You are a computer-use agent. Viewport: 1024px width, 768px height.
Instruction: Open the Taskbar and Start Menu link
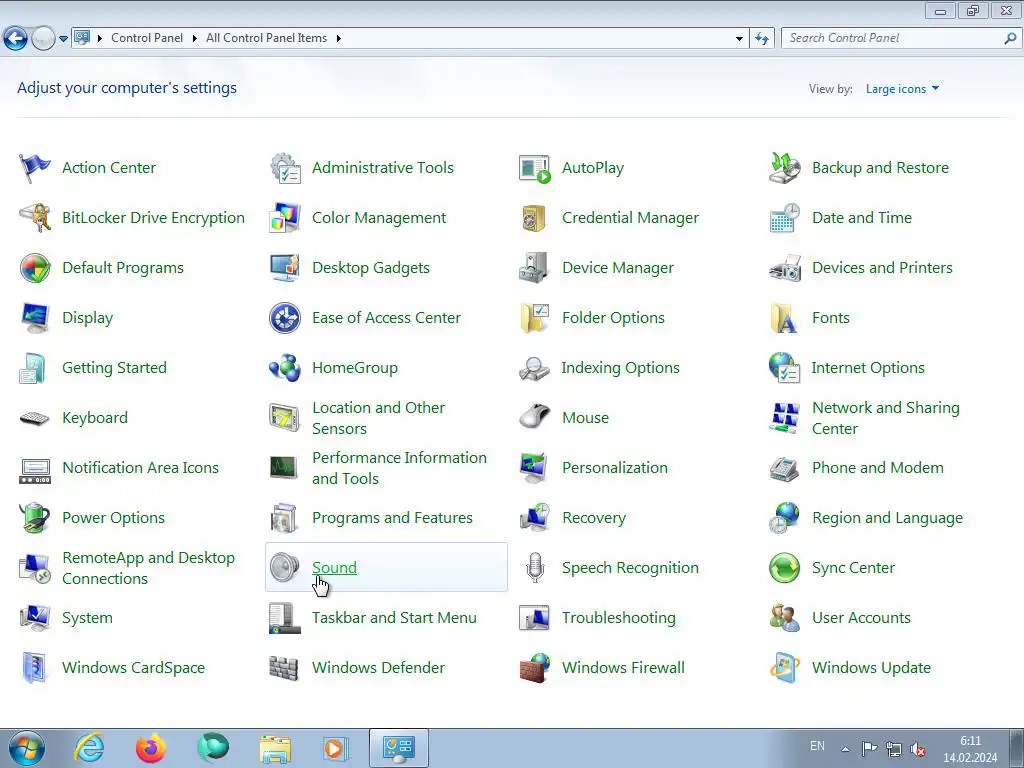(x=394, y=618)
